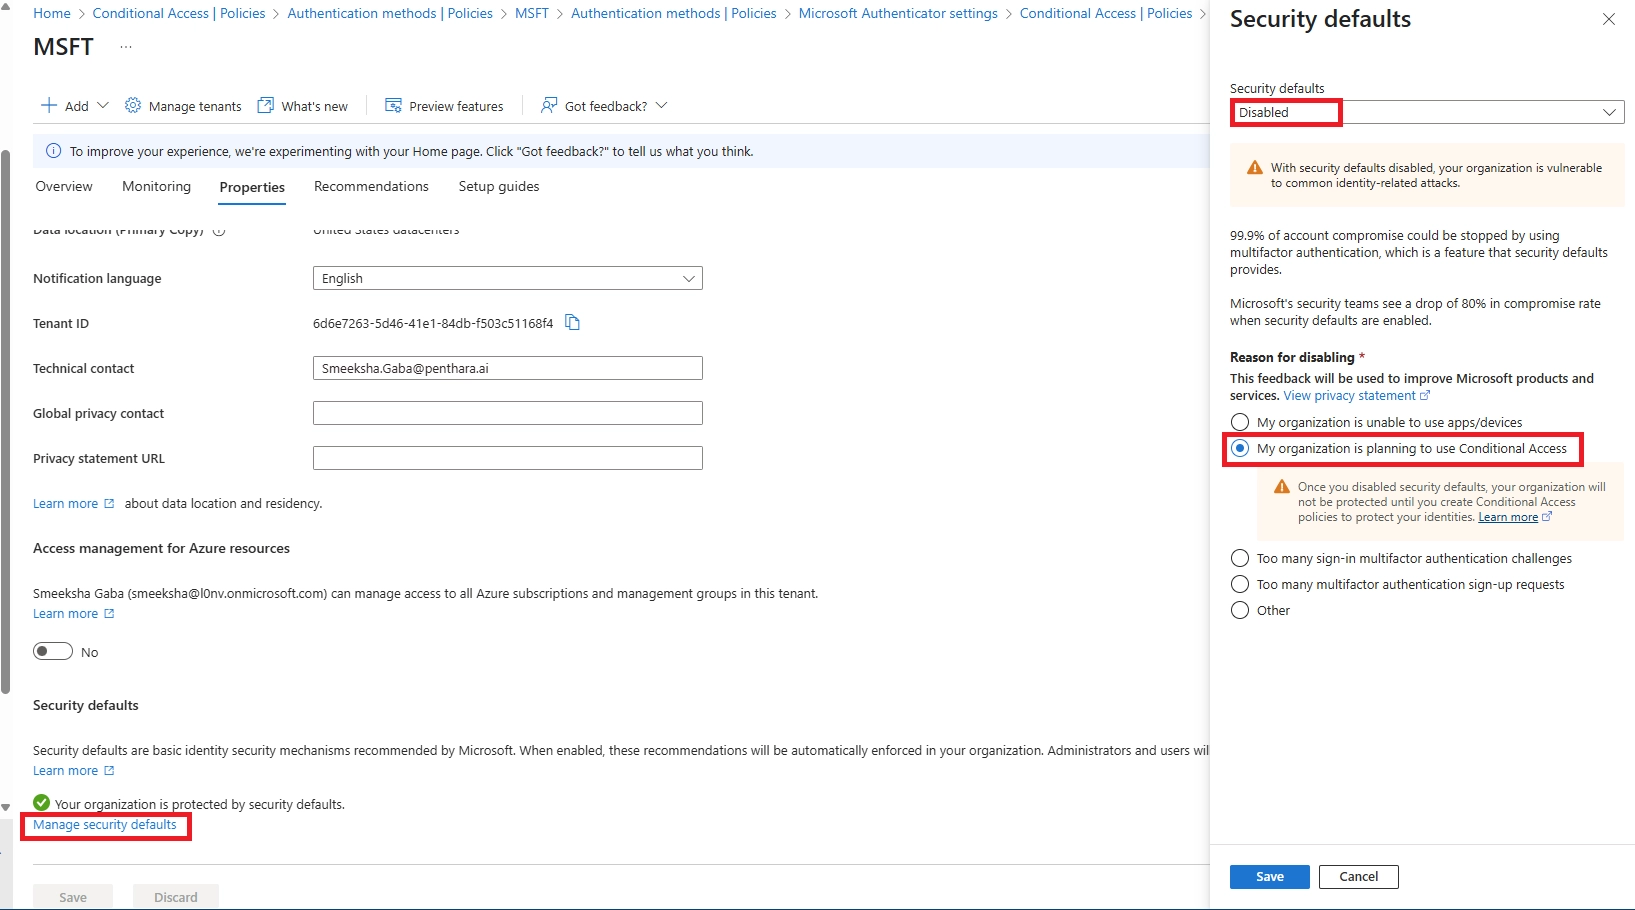1635x910 pixels.
Task: Select 'Too many sign-in multifactor authentication challenges'
Action: tap(1240, 558)
